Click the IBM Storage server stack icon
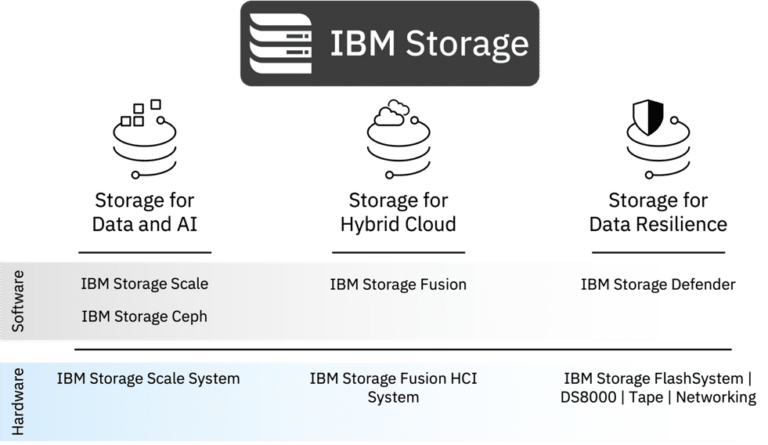The image size is (768, 445). tap(281, 43)
